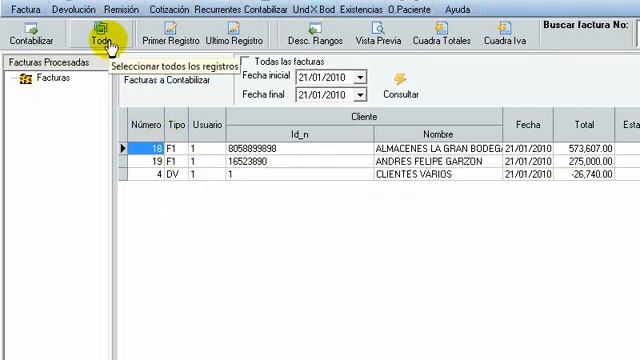Enable Todas las facturas checkbox
This screenshot has height=360, width=640.
click(245, 62)
